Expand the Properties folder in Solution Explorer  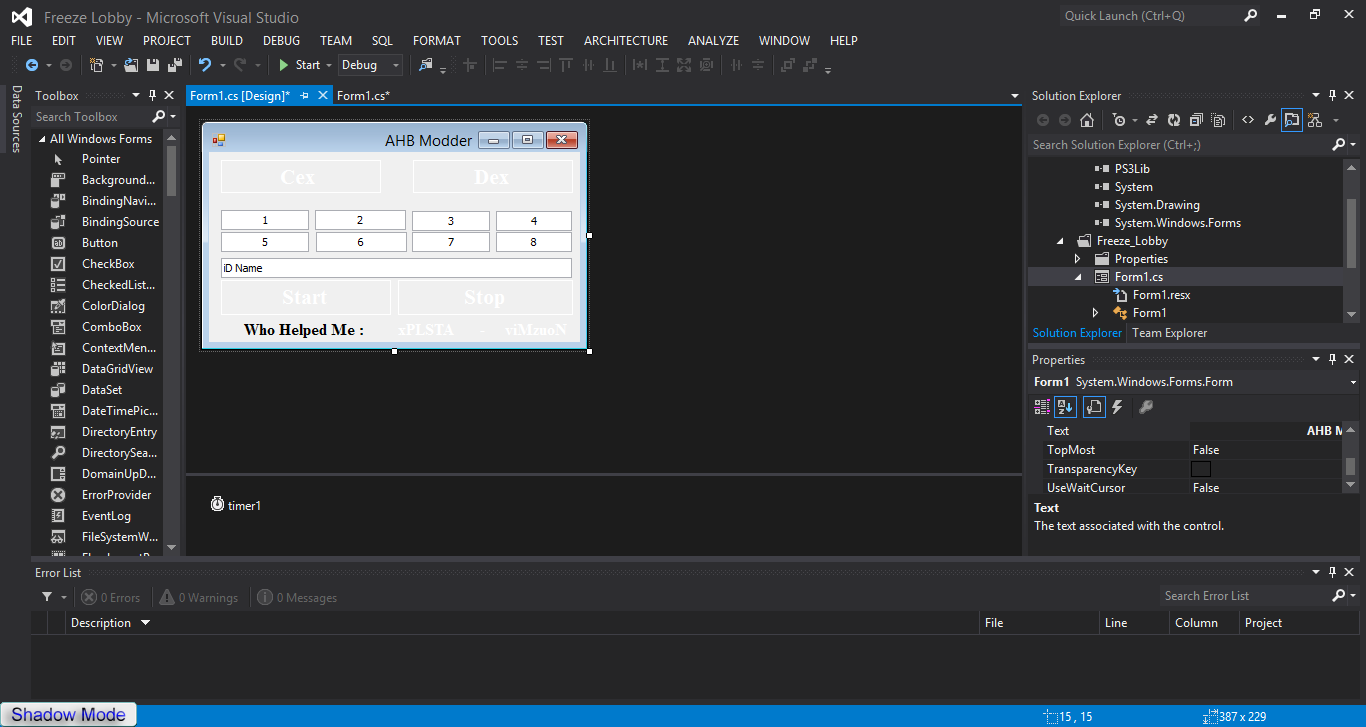[x=1078, y=259]
